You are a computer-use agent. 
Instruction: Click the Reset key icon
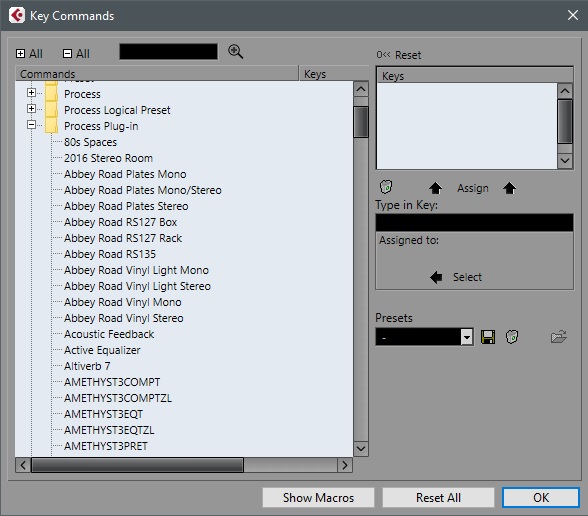(x=383, y=55)
